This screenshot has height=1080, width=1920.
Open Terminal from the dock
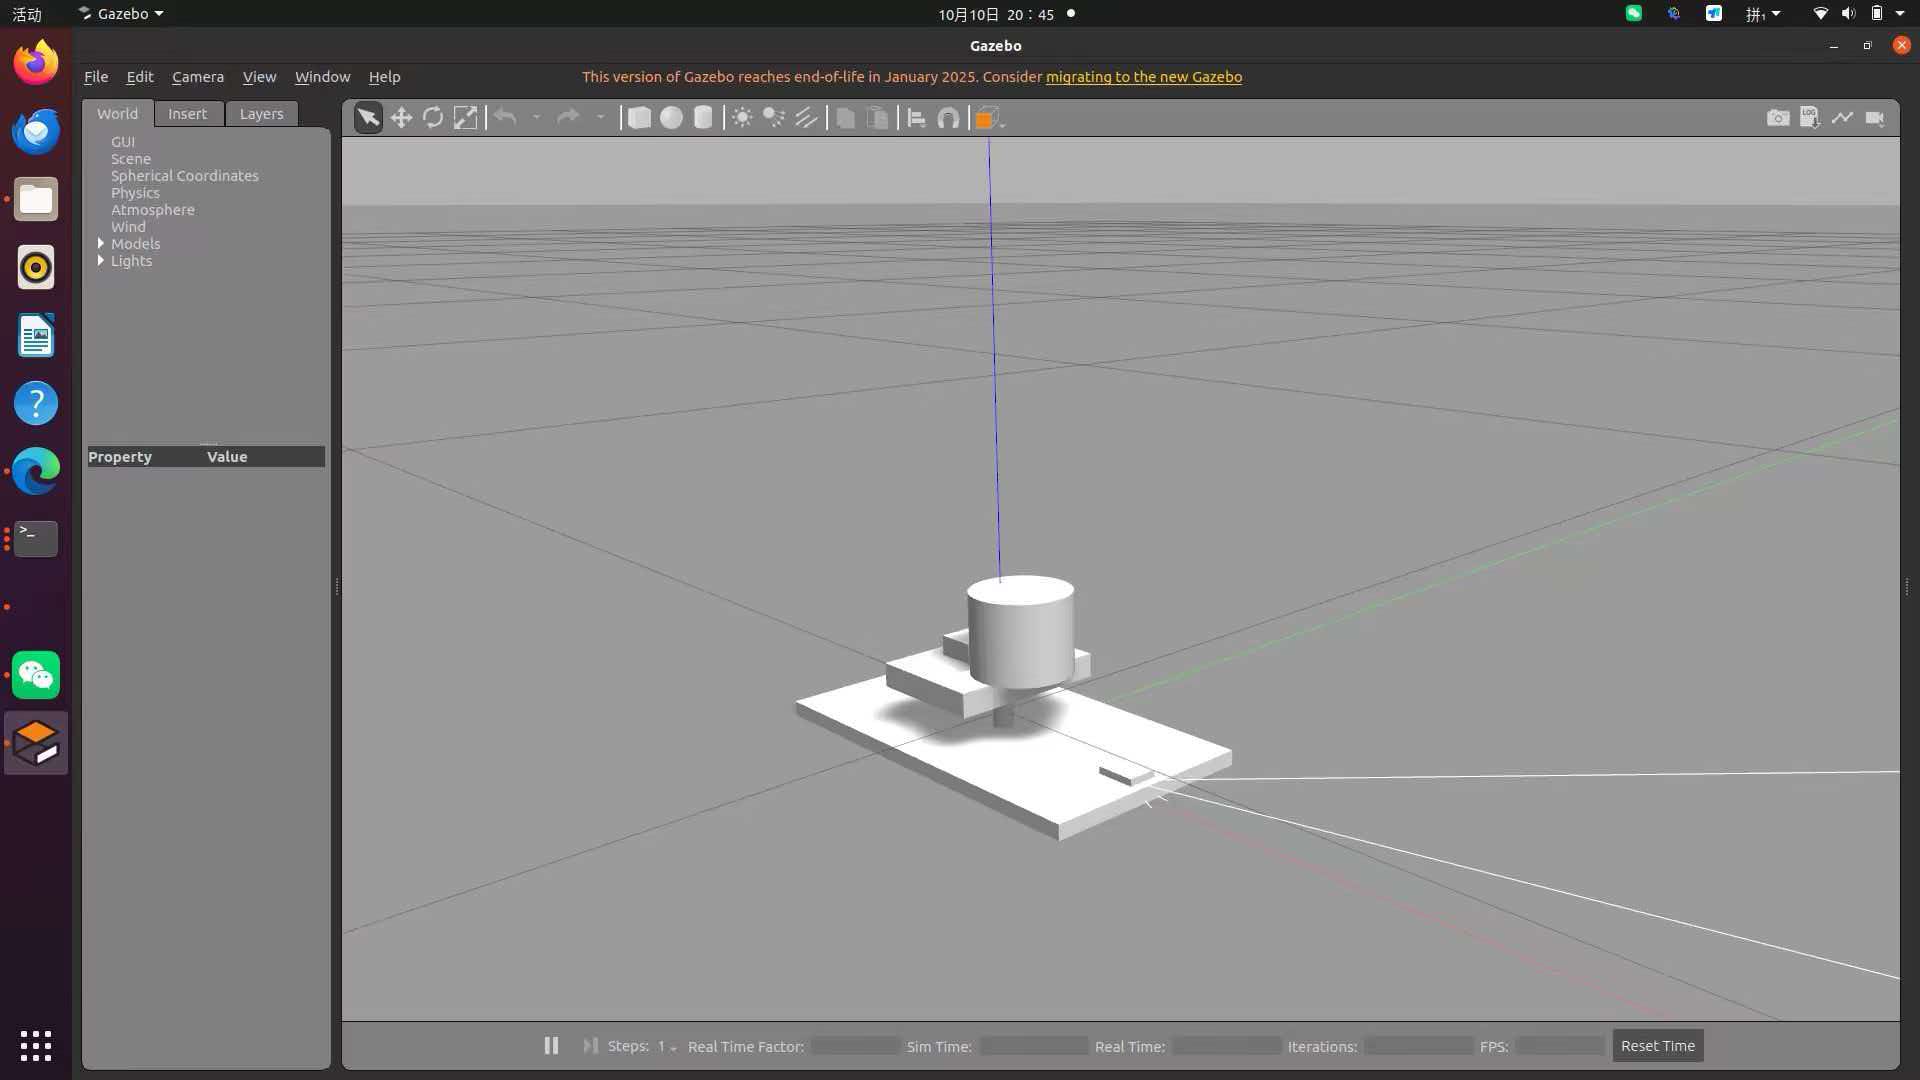(x=36, y=539)
